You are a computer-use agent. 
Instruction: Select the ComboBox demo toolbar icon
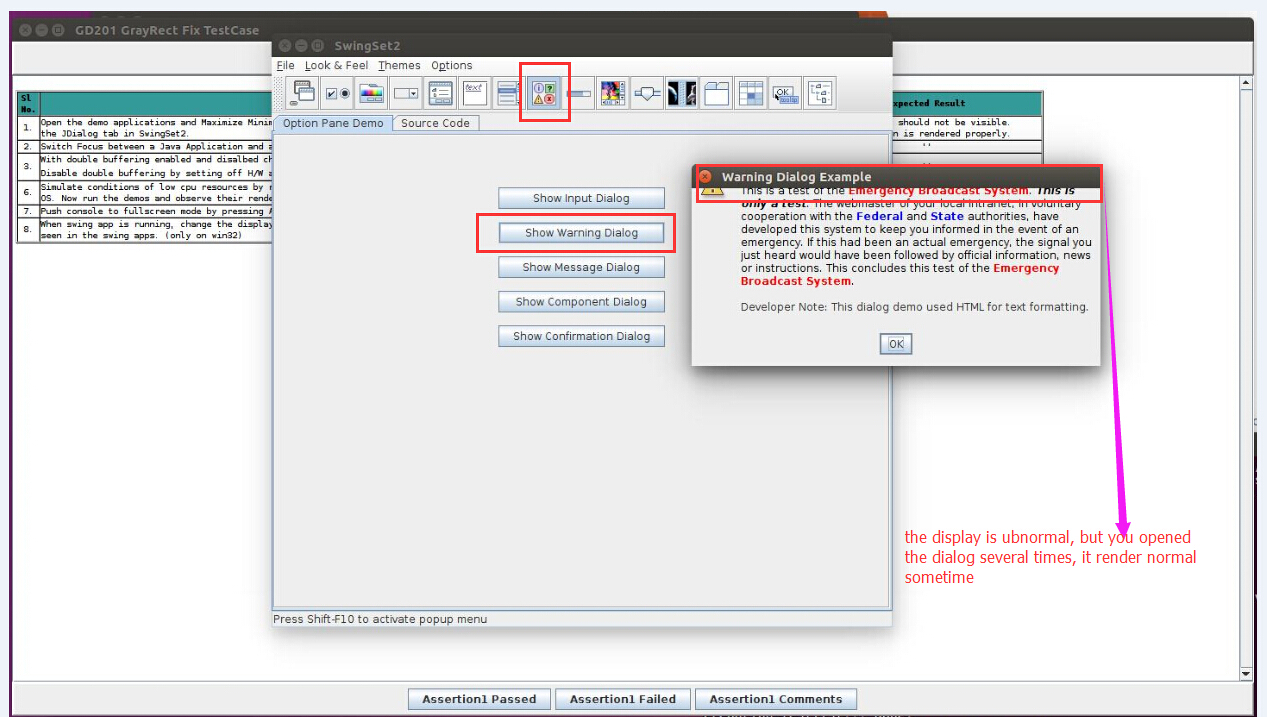pos(406,93)
